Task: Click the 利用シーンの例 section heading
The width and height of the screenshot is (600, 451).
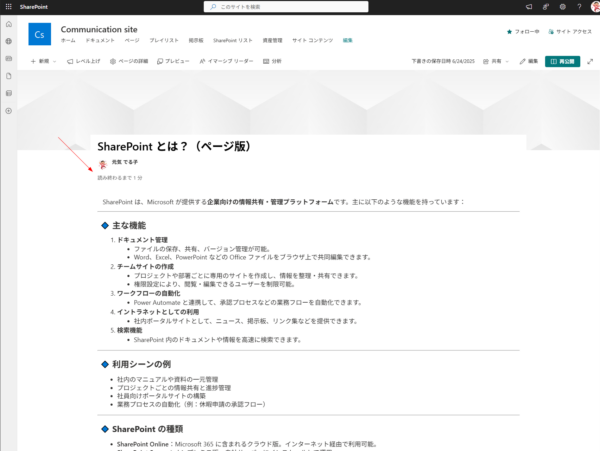Action: (x=141, y=364)
